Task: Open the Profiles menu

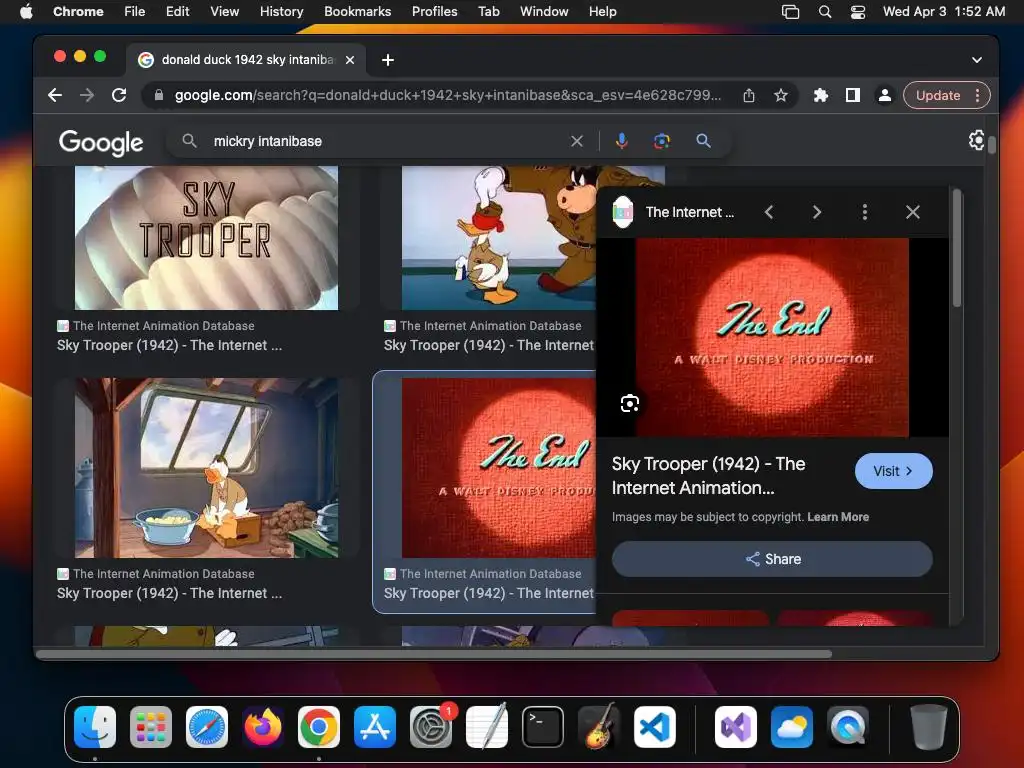Action: (x=434, y=12)
